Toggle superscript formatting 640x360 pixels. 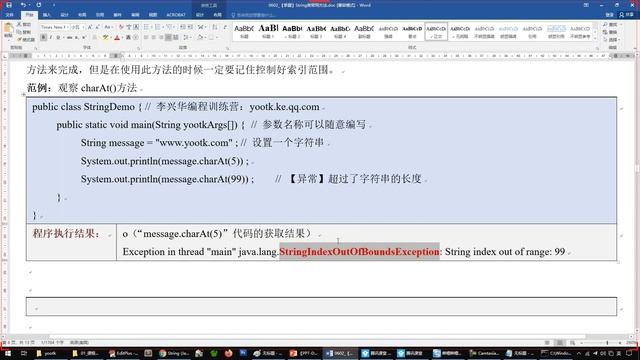pos(84,38)
